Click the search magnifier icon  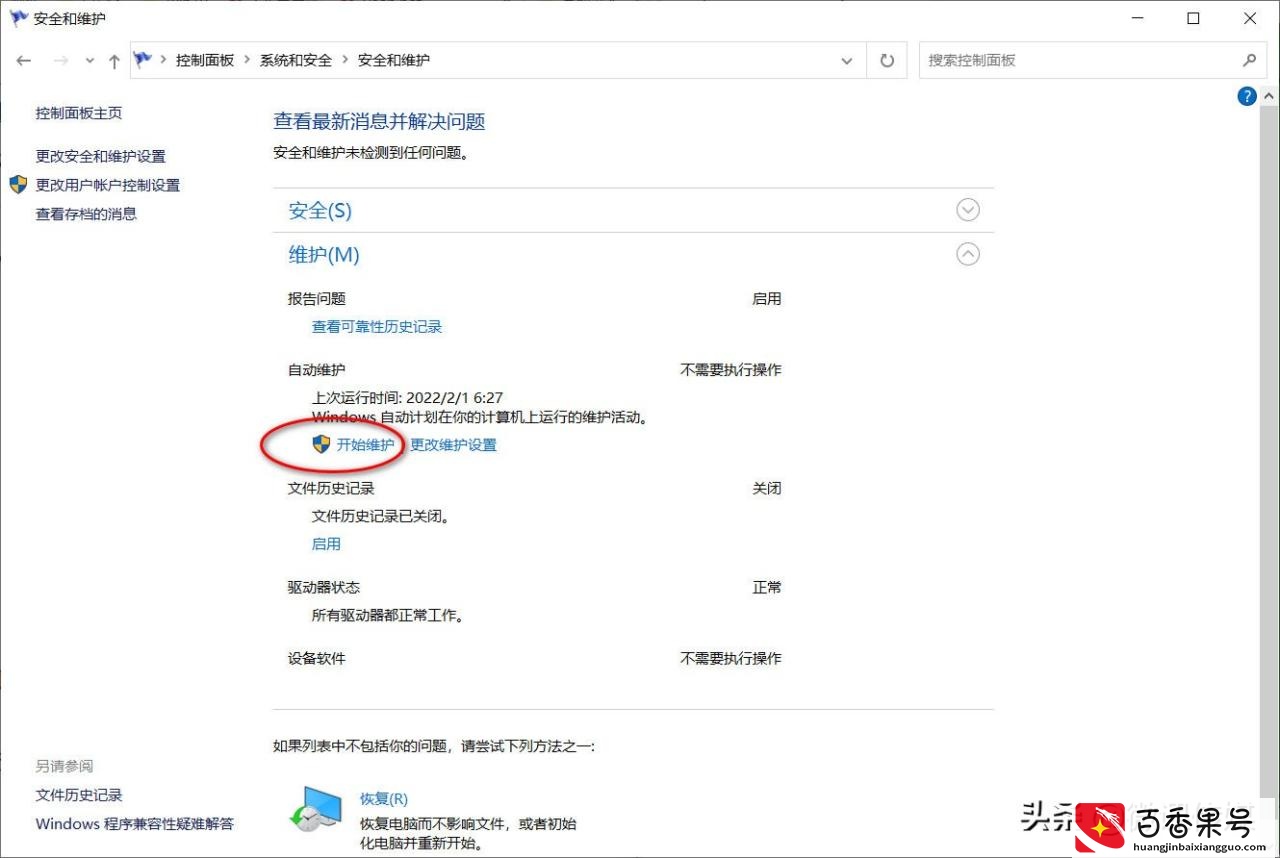click(x=1249, y=60)
